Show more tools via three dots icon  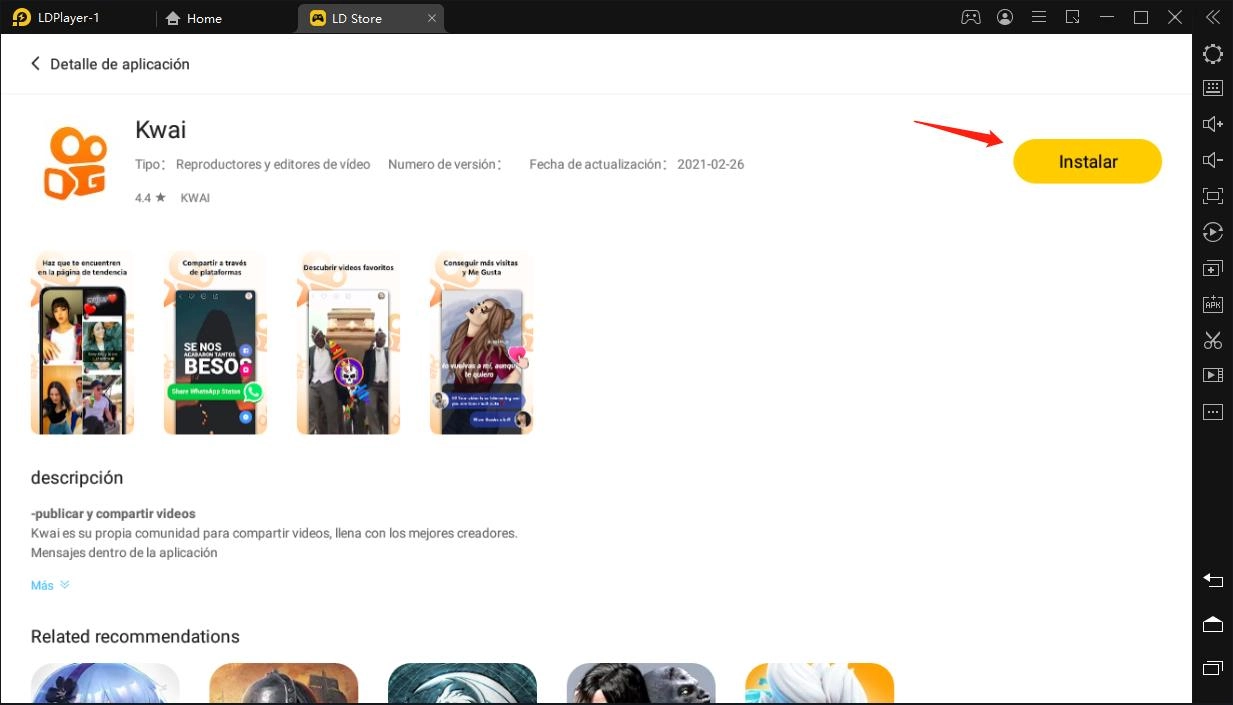[x=1213, y=411]
